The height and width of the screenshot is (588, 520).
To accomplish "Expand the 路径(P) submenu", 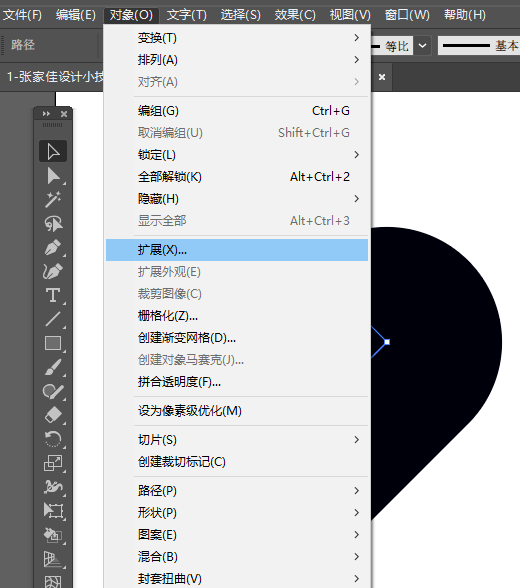I will click(x=237, y=491).
